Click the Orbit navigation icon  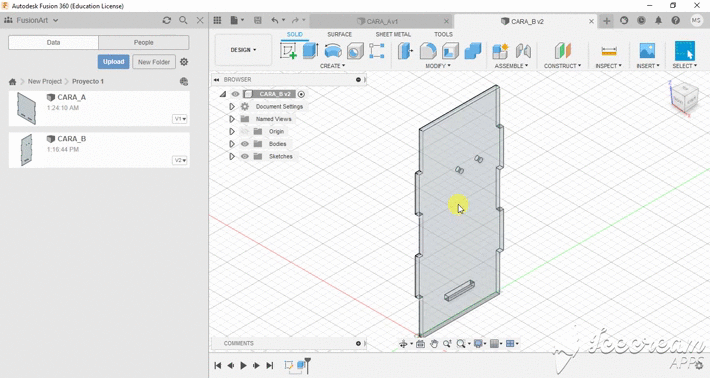point(403,344)
